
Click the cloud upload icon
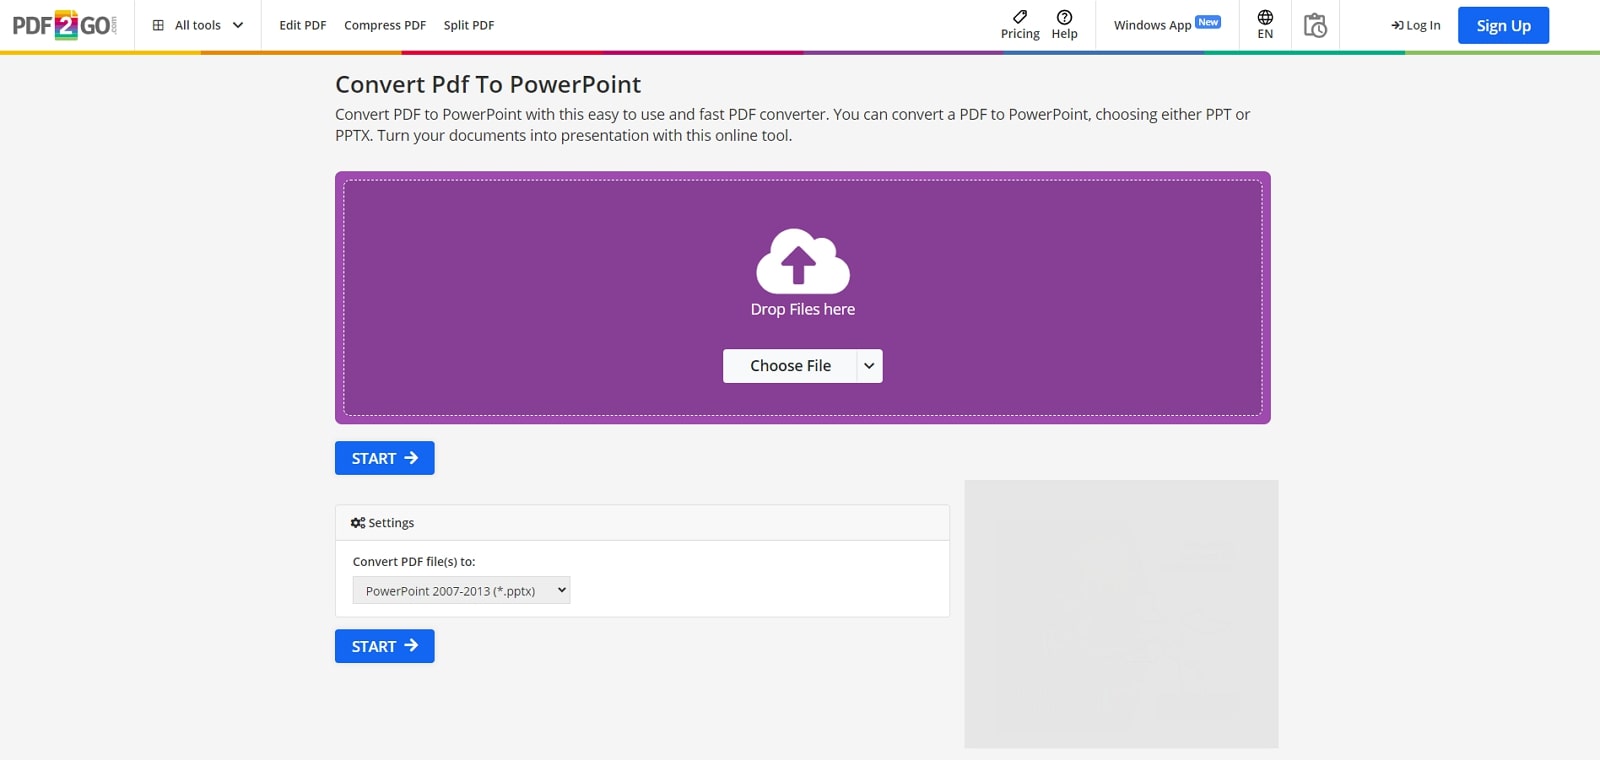[x=803, y=260]
